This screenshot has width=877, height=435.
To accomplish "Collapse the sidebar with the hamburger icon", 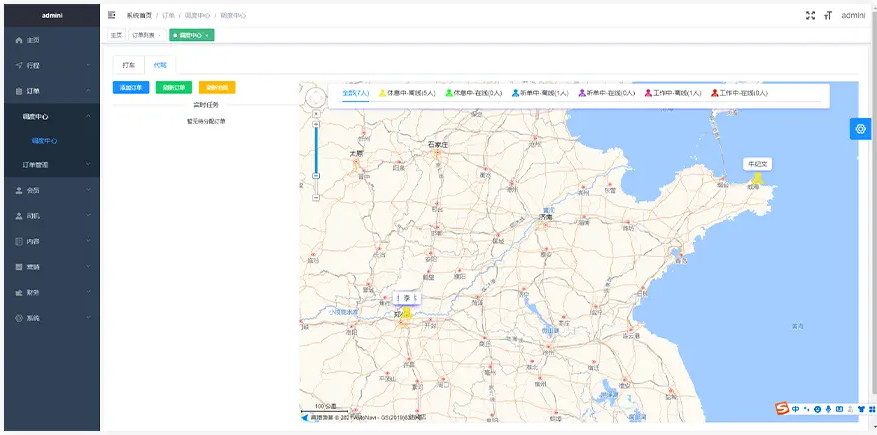I will (111, 15).
